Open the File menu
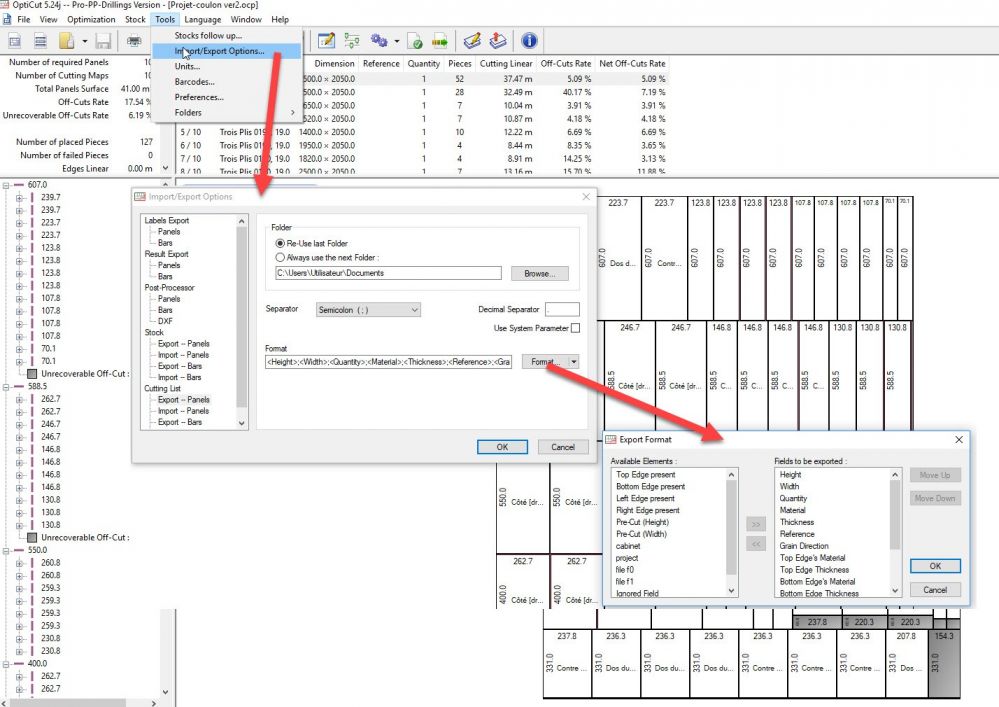This screenshot has height=707, width=999. (24, 19)
